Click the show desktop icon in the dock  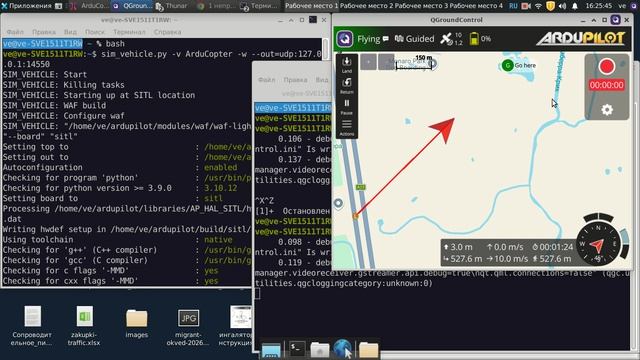(x=271, y=350)
